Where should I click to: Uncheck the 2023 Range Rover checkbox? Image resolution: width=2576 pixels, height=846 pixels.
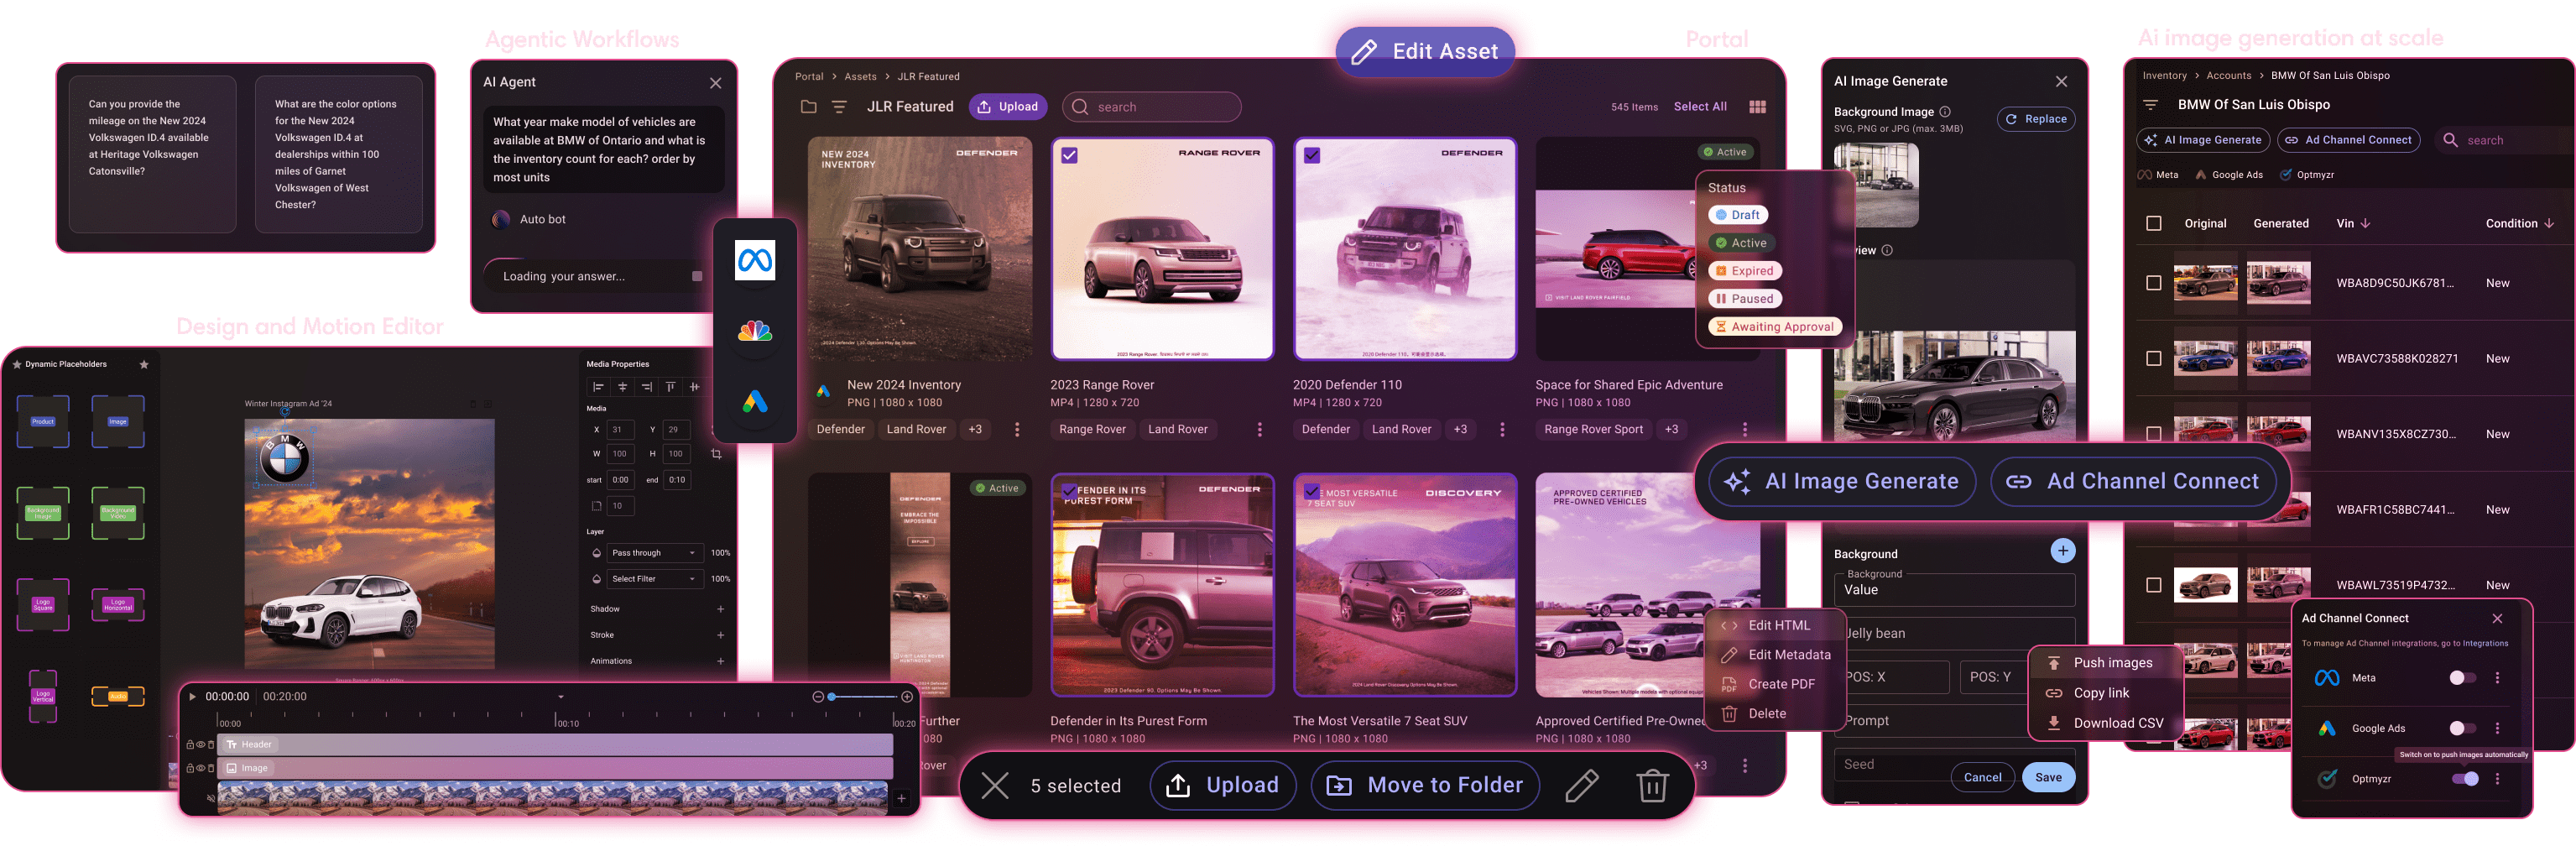point(1069,156)
